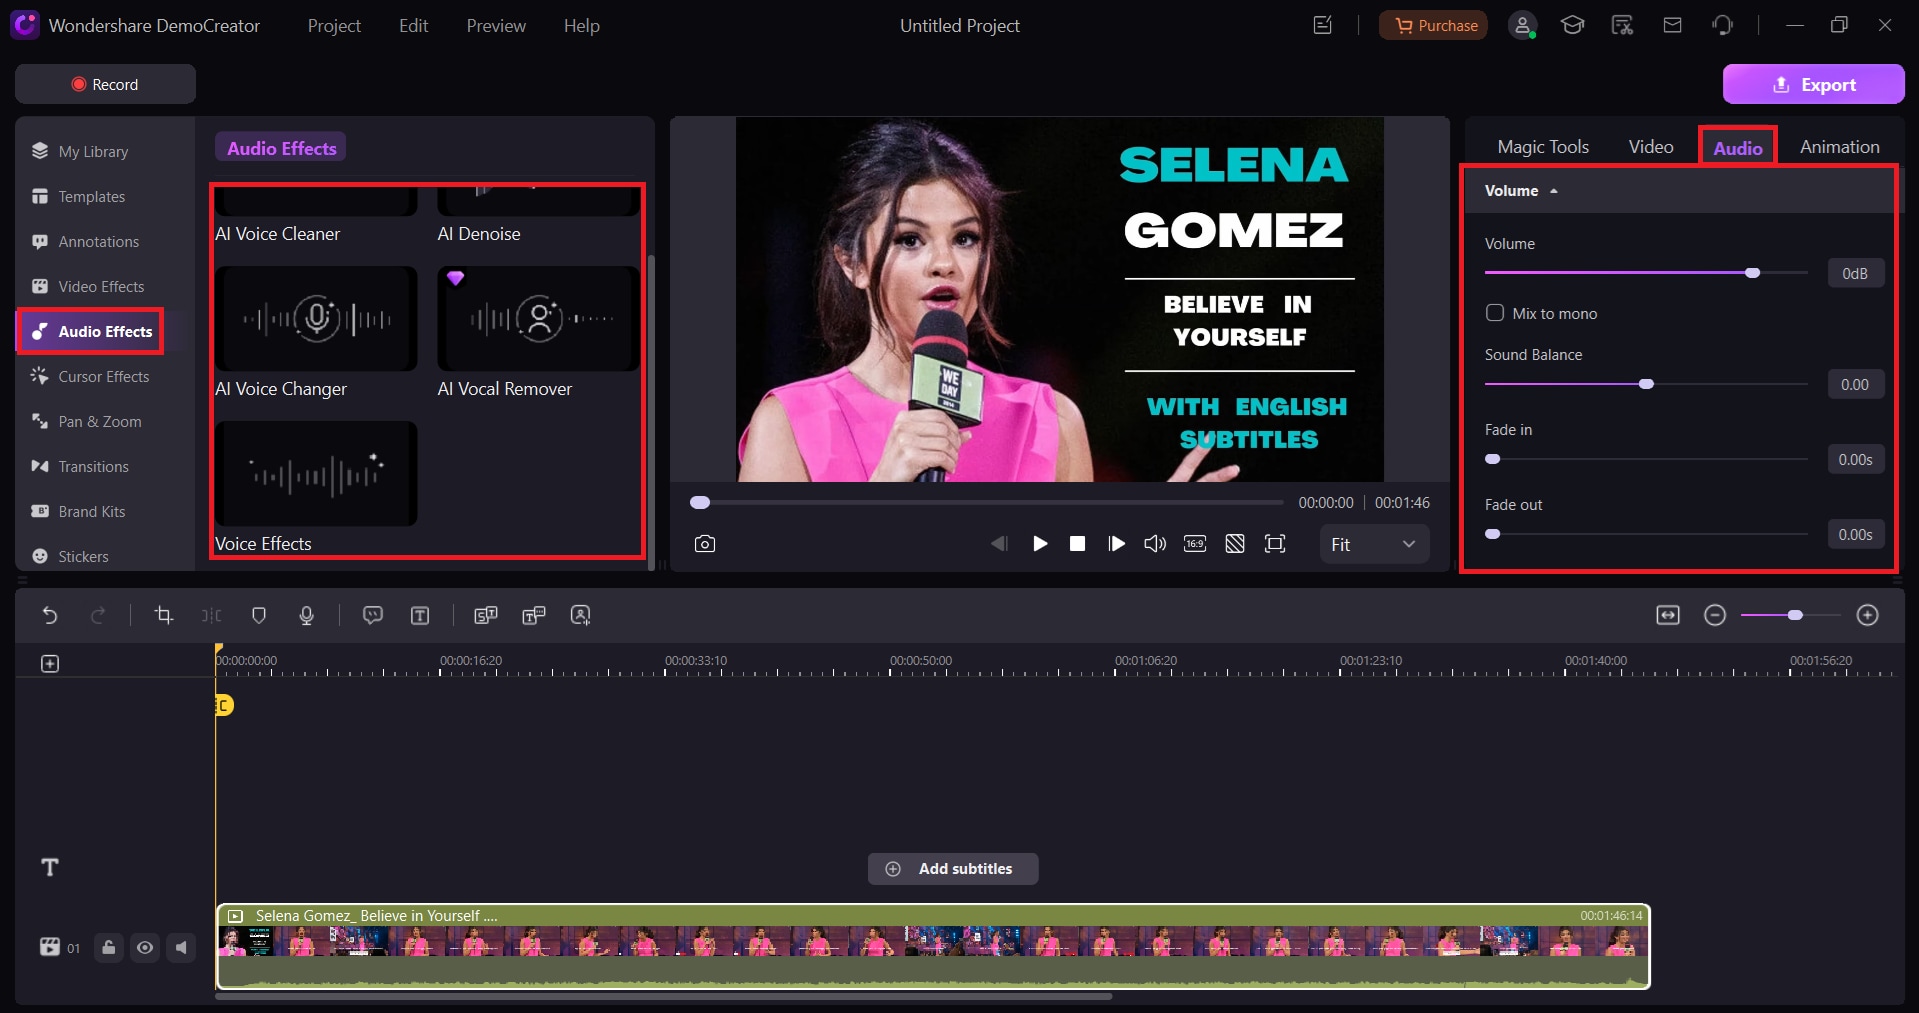This screenshot has width=1919, height=1013.
Task: Click the 16:9 aspect ratio icon
Action: pyautogui.click(x=1195, y=544)
